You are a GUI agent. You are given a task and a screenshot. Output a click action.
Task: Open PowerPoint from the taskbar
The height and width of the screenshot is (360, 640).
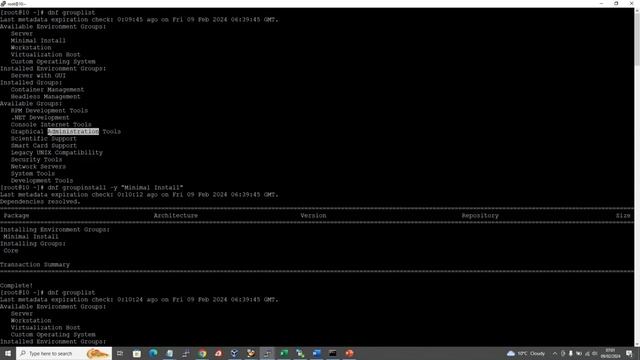[349, 353]
